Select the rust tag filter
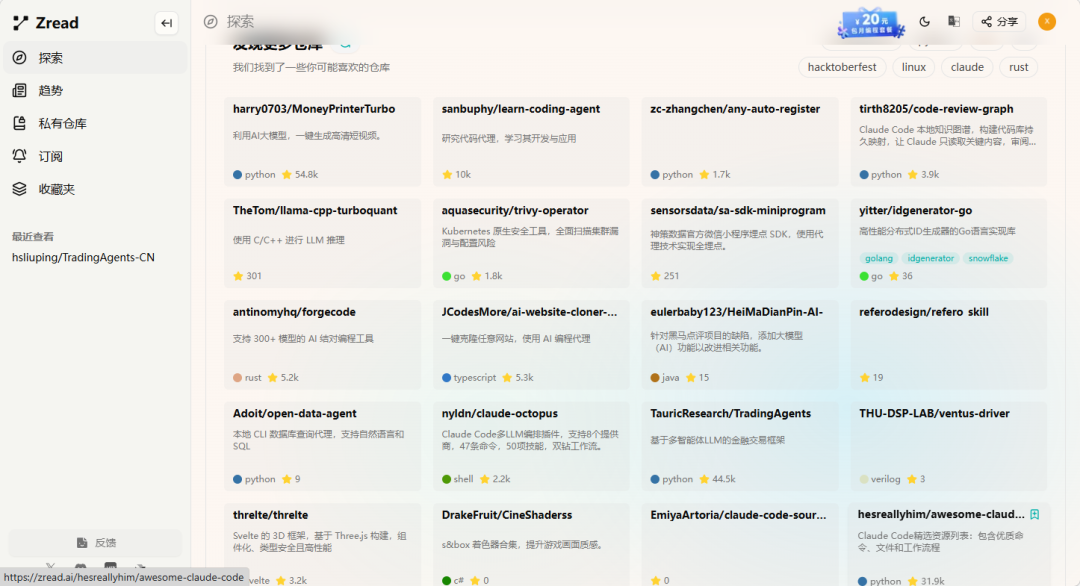The image size is (1080, 586). (1018, 67)
